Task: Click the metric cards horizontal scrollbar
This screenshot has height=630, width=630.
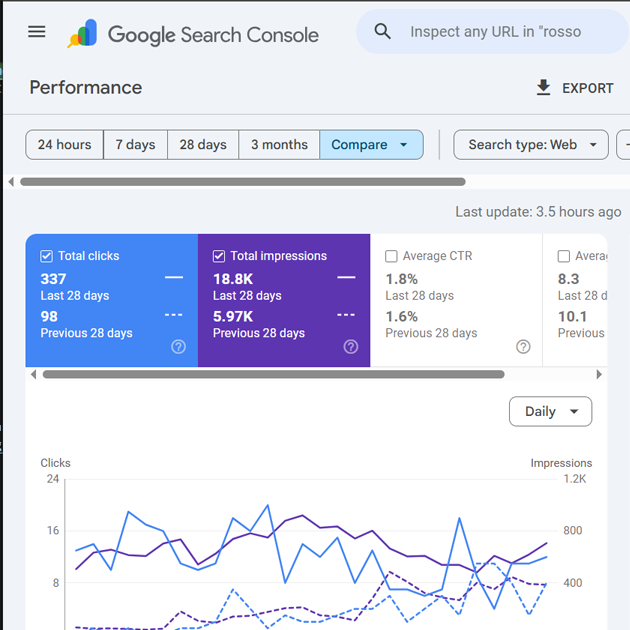Action: 273,375
